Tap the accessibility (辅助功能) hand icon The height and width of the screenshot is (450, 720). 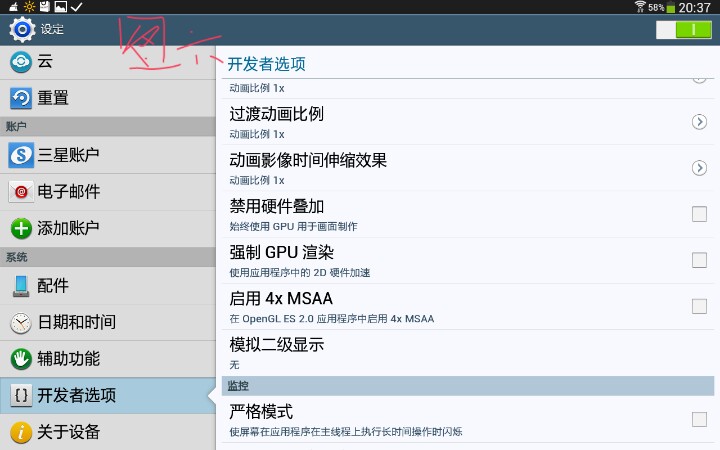click(x=21, y=358)
